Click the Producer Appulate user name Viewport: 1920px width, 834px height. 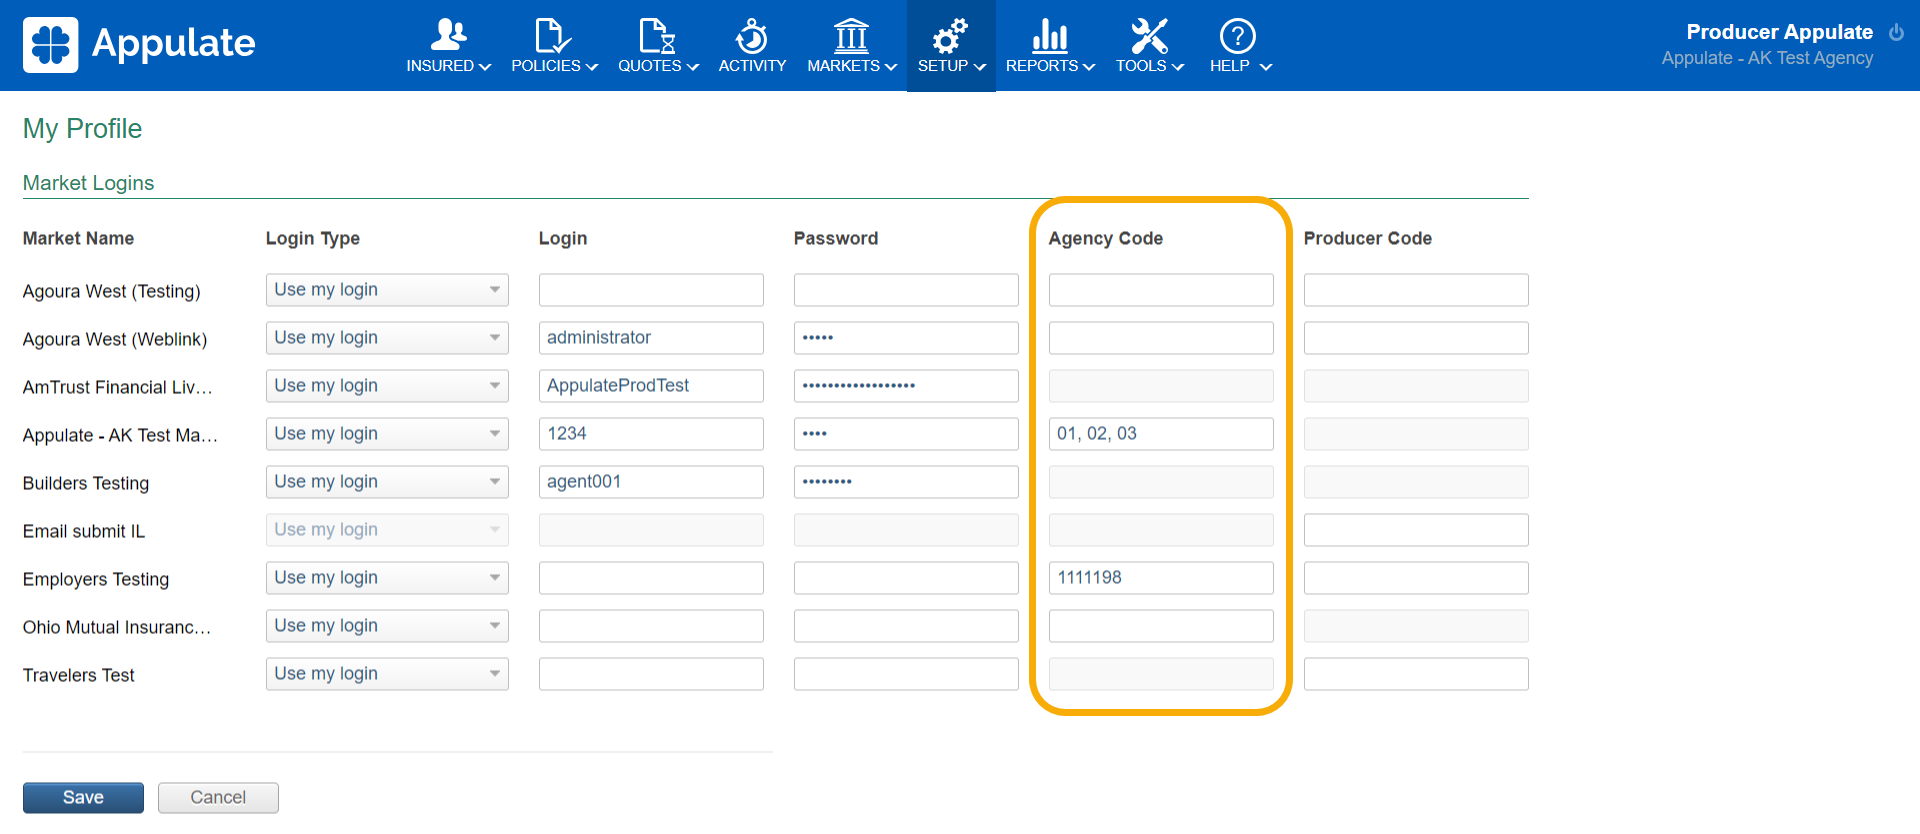1779,32
